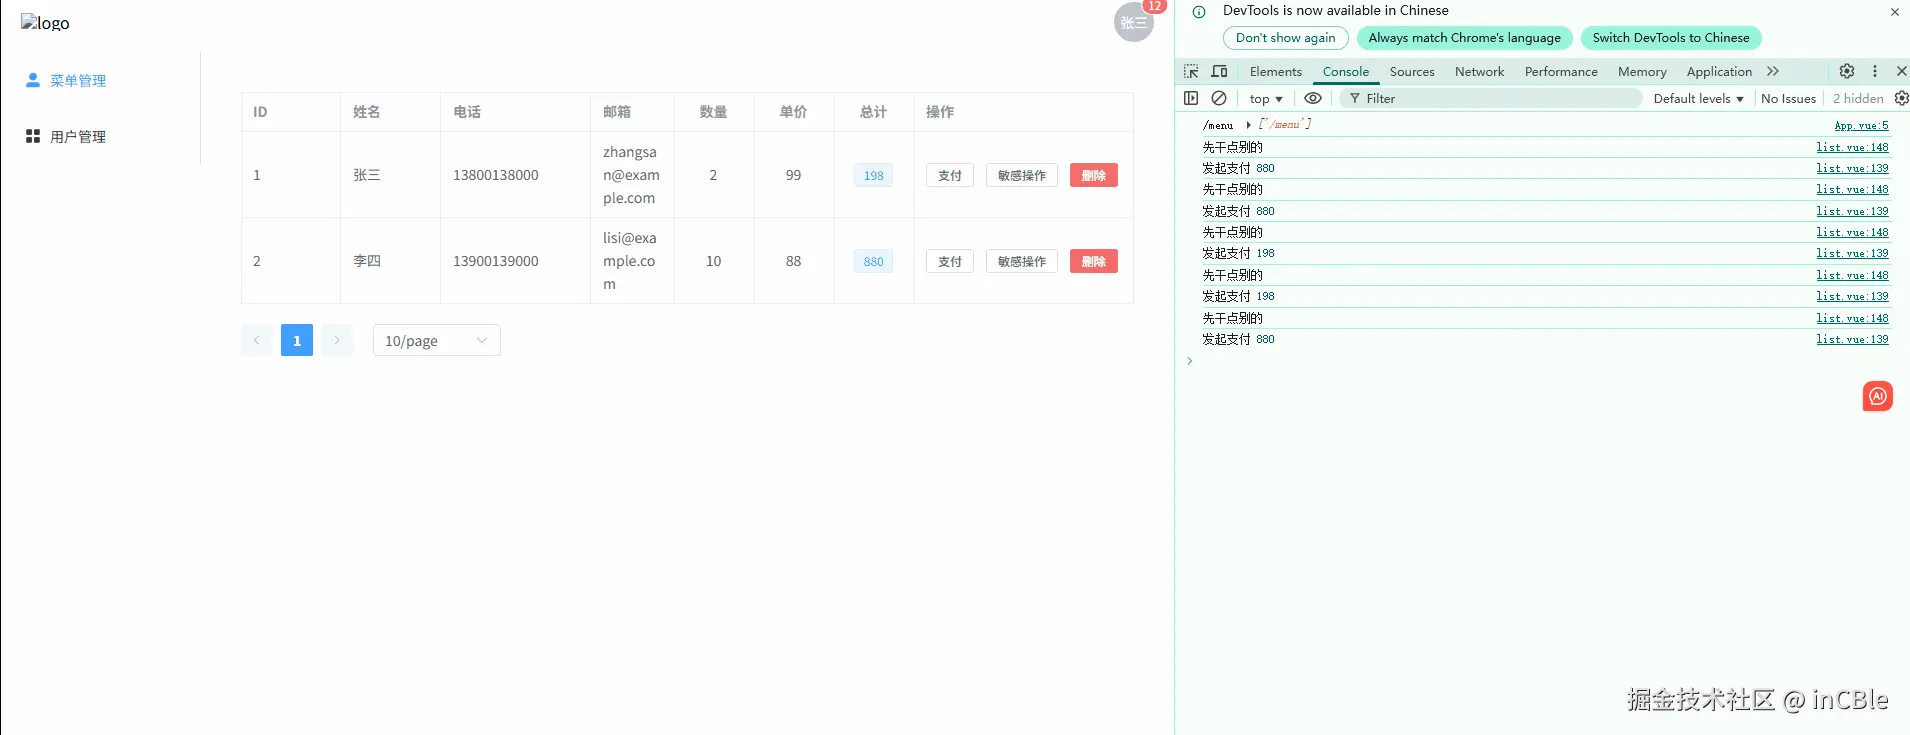1910x735 pixels.
Task: Open the 10/page size dropdown
Action: click(437, 340)
